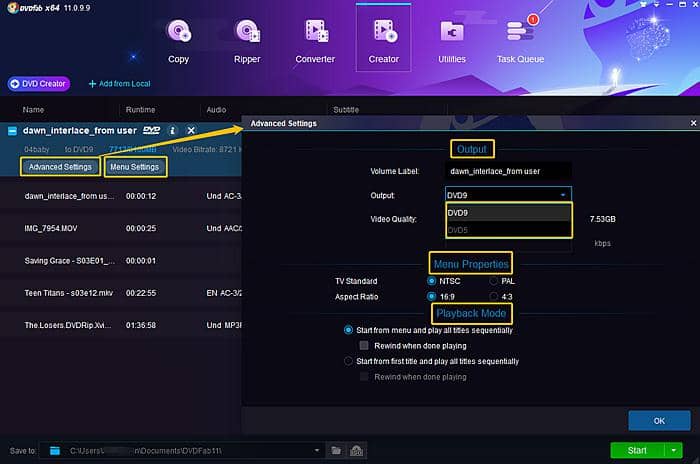Image resolution: width=700 pixels, height=464 pixels.
Task: Click the Menu Settings button
Action: [135, 166]
